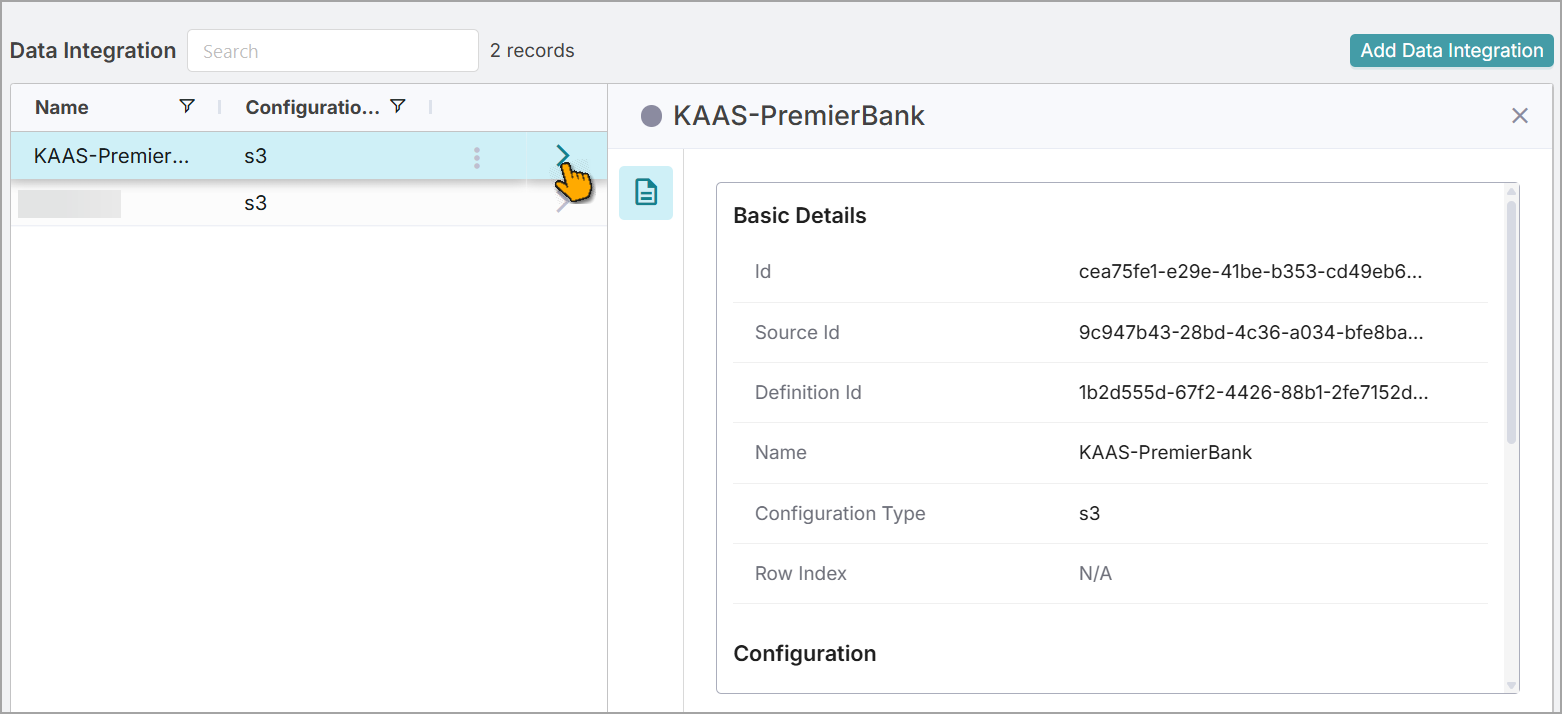Click the scrollbar down arrow in the details panel
The image size is (1562, 714).
tap(1511, 685)
